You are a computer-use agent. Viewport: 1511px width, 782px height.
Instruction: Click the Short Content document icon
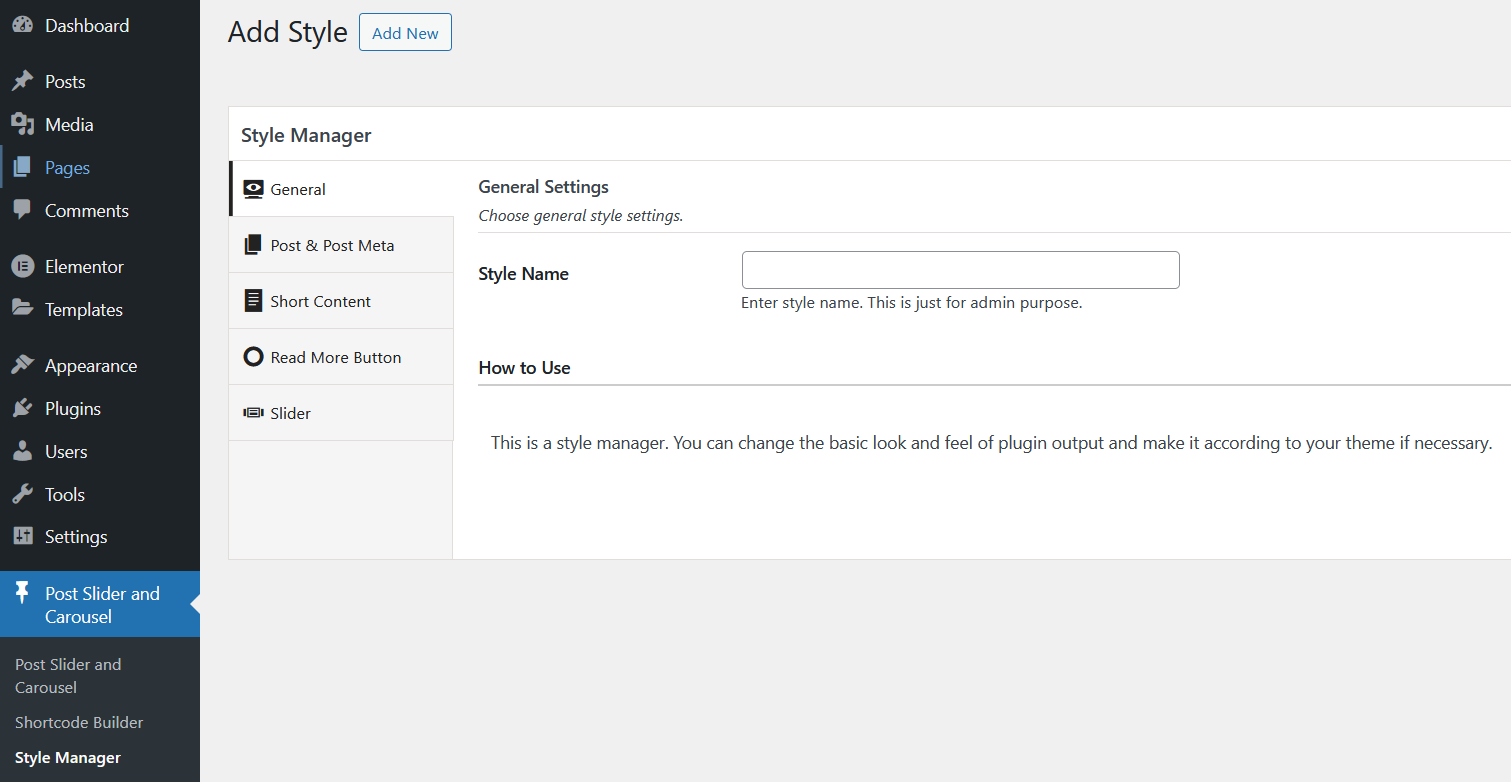pyautogui.click(x=253, y=301)
